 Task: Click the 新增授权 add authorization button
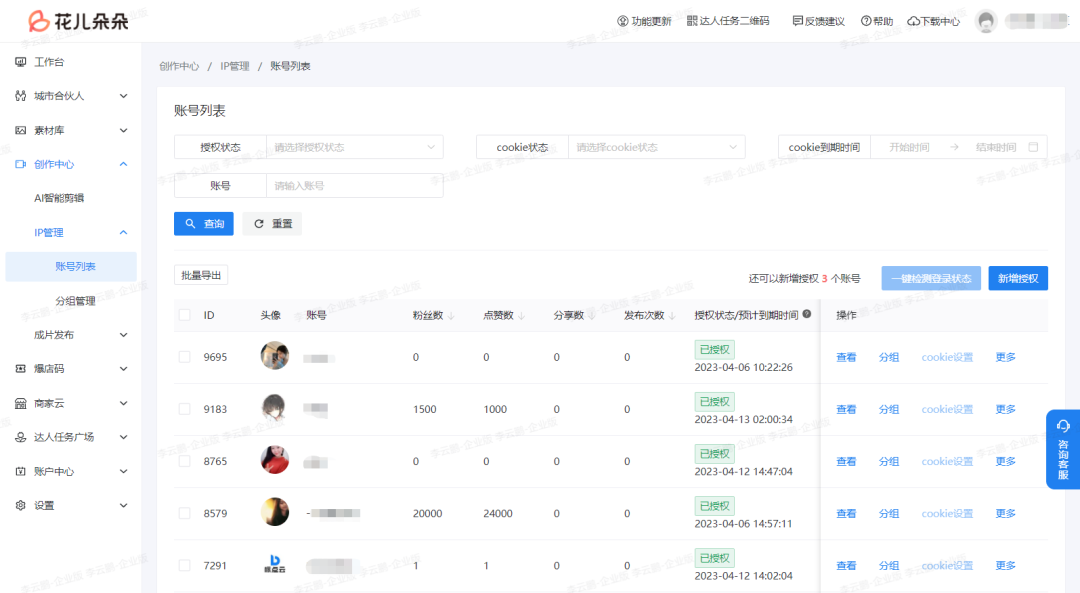pos(1018,278)
